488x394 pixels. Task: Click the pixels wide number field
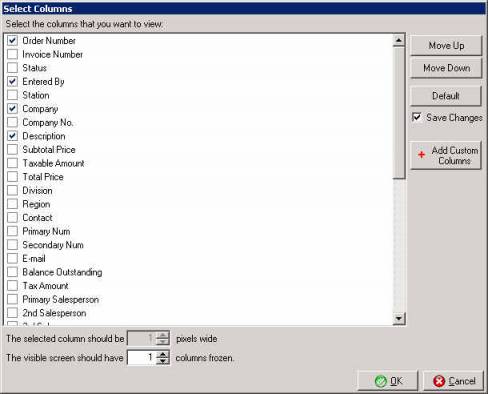(142, 339)
